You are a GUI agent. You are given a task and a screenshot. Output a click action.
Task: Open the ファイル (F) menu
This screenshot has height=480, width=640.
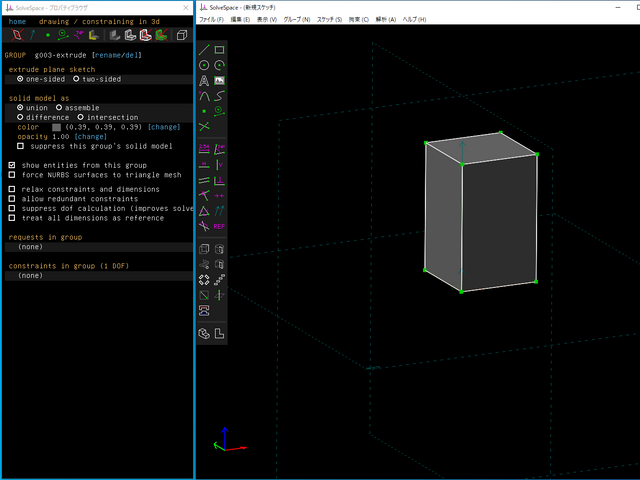[211, 19]
